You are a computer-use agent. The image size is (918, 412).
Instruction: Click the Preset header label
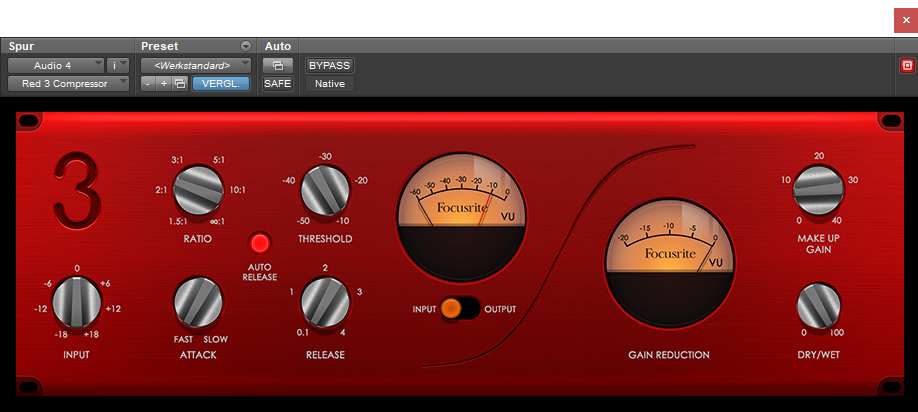point(160,46)
